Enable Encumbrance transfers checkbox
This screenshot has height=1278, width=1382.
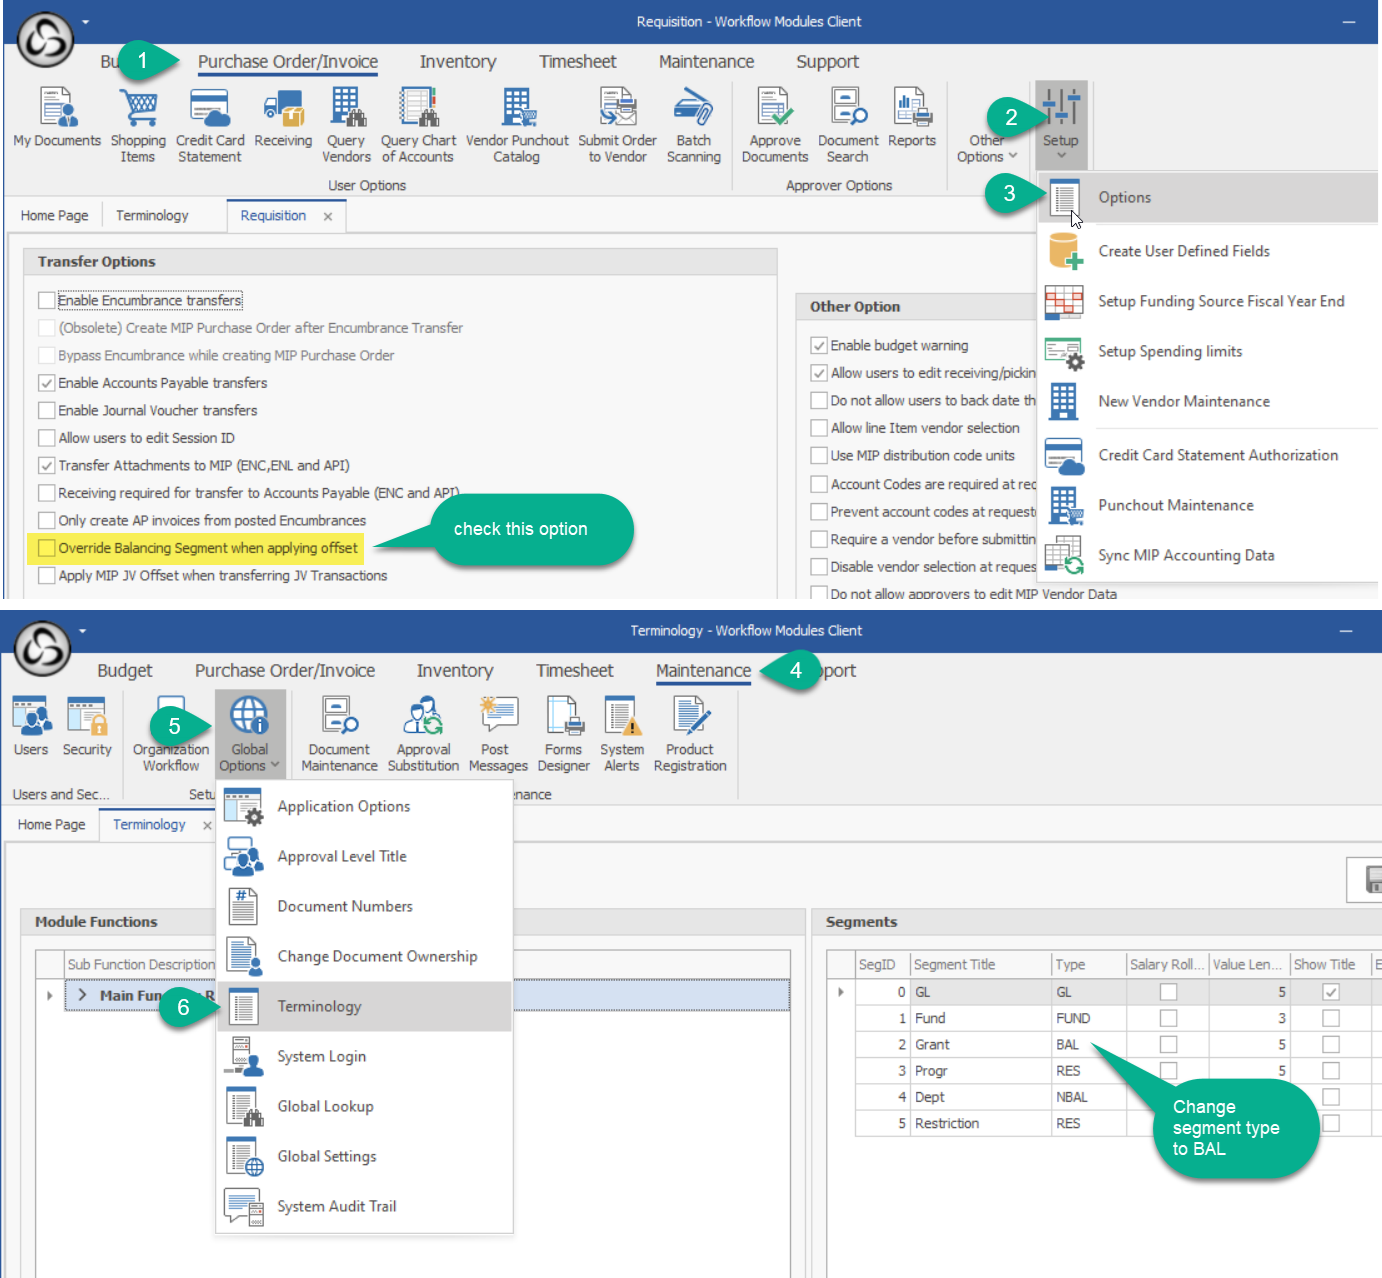(46, 300)
